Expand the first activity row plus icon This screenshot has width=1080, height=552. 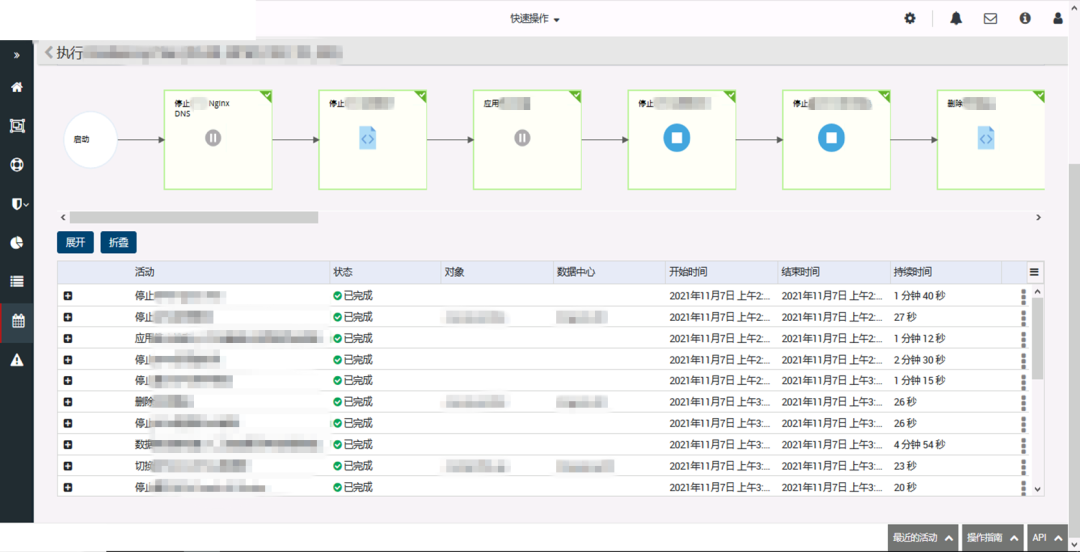point(68,296)
